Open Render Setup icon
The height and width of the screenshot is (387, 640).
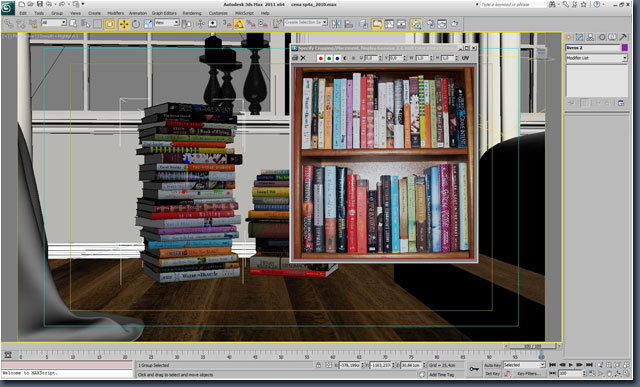coord(430,24)
